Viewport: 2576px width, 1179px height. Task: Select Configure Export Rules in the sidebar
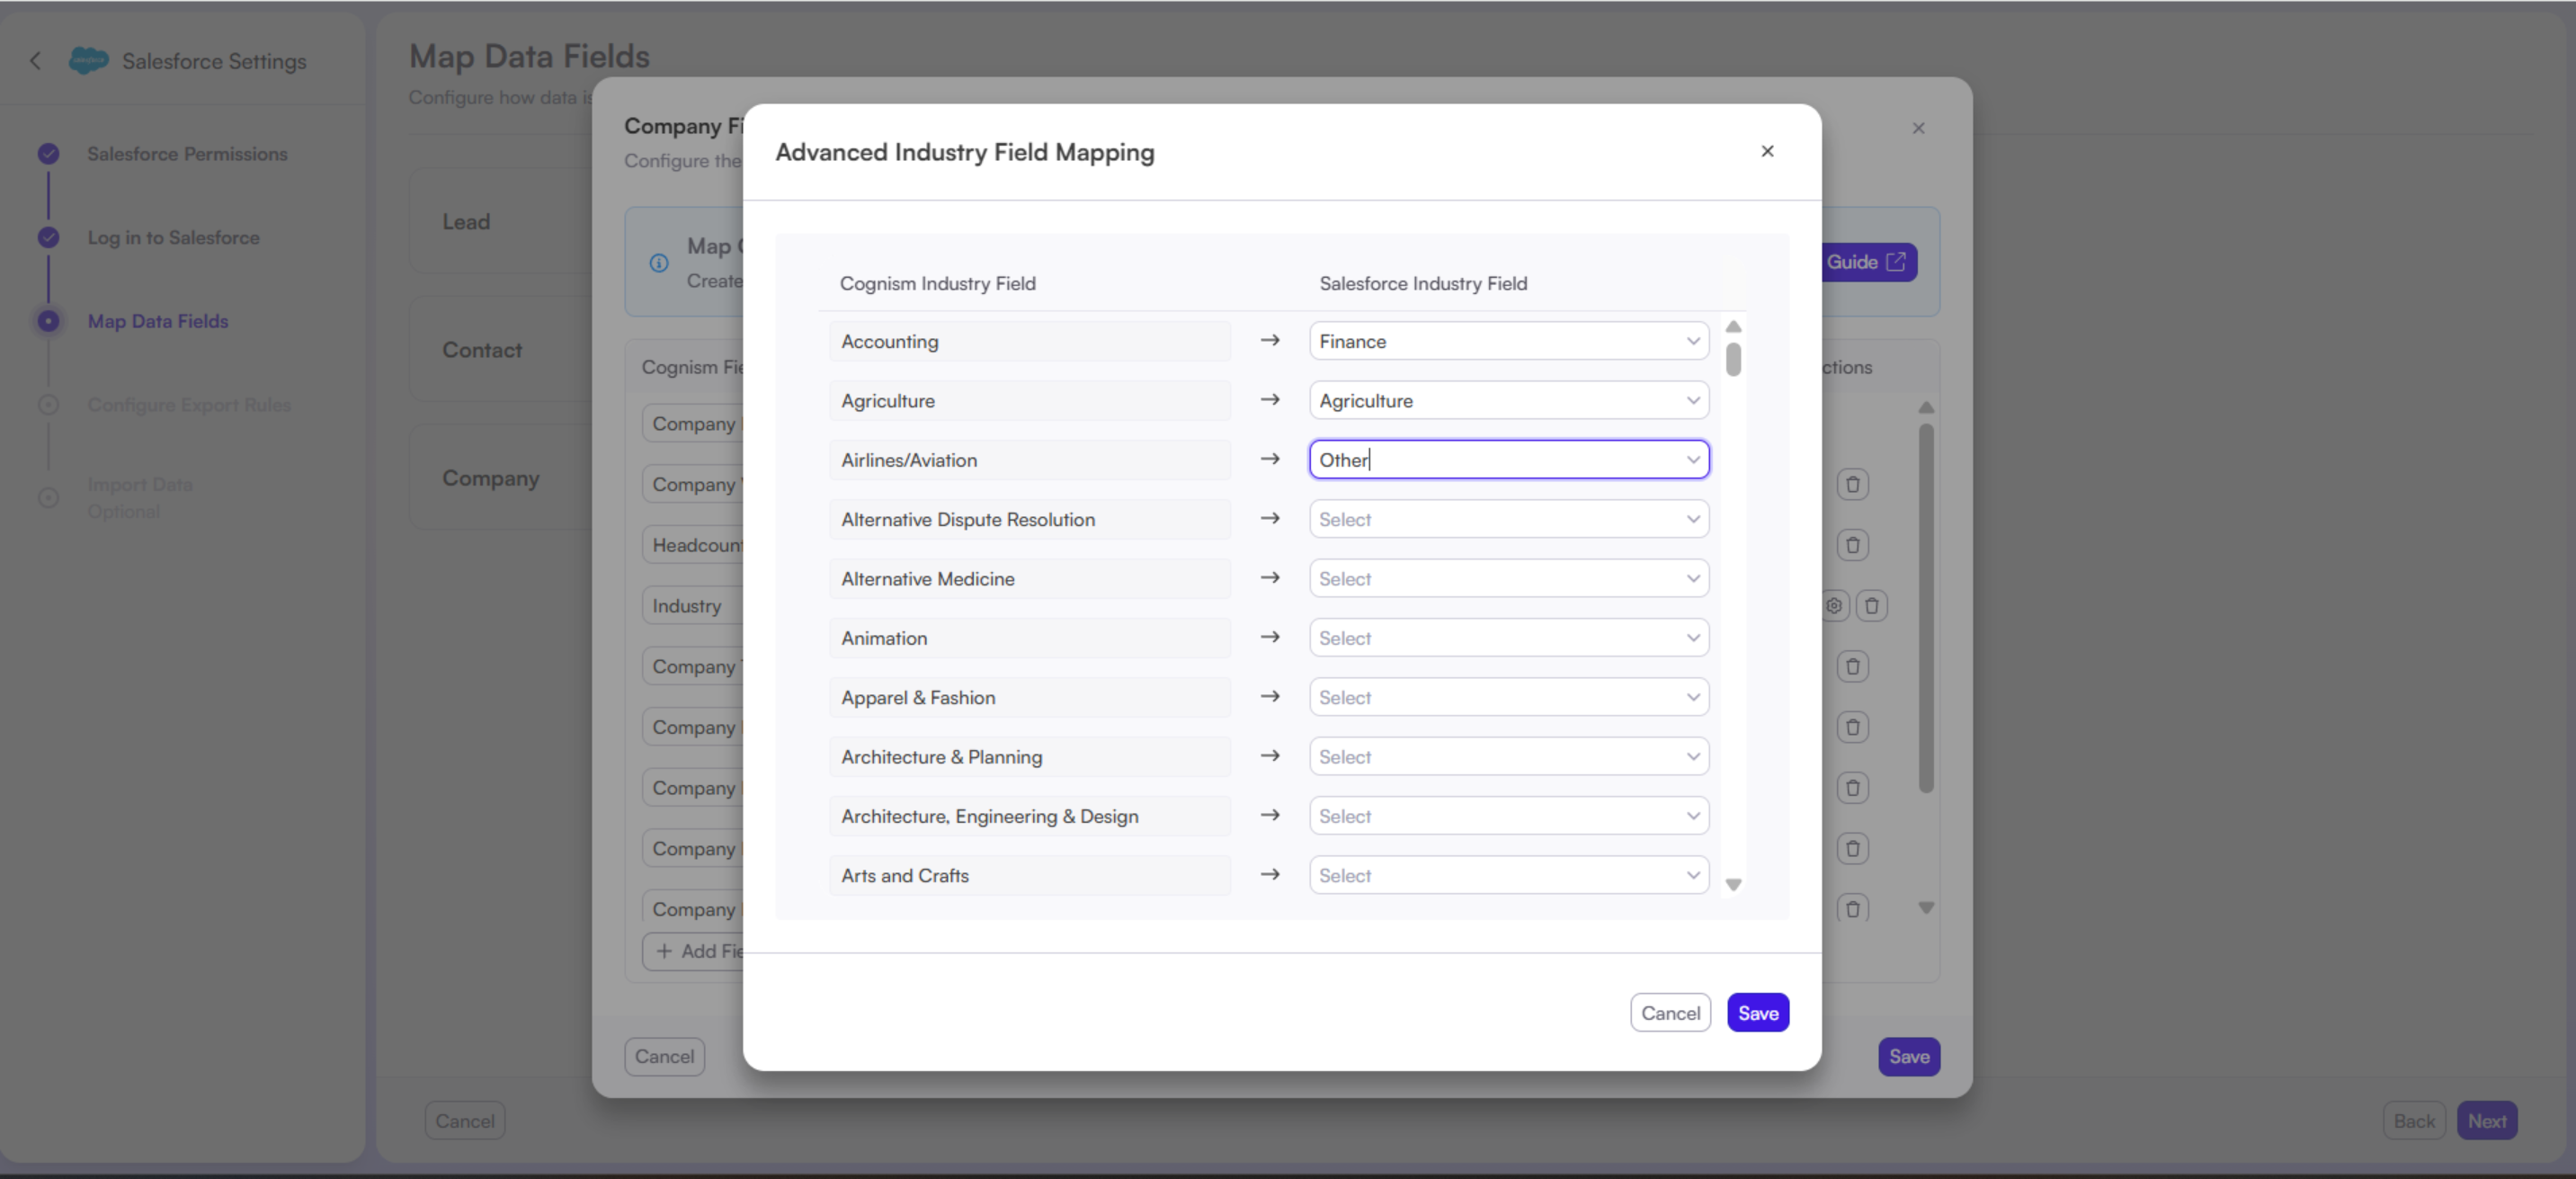pyautogui.click(x=188, y=404)
